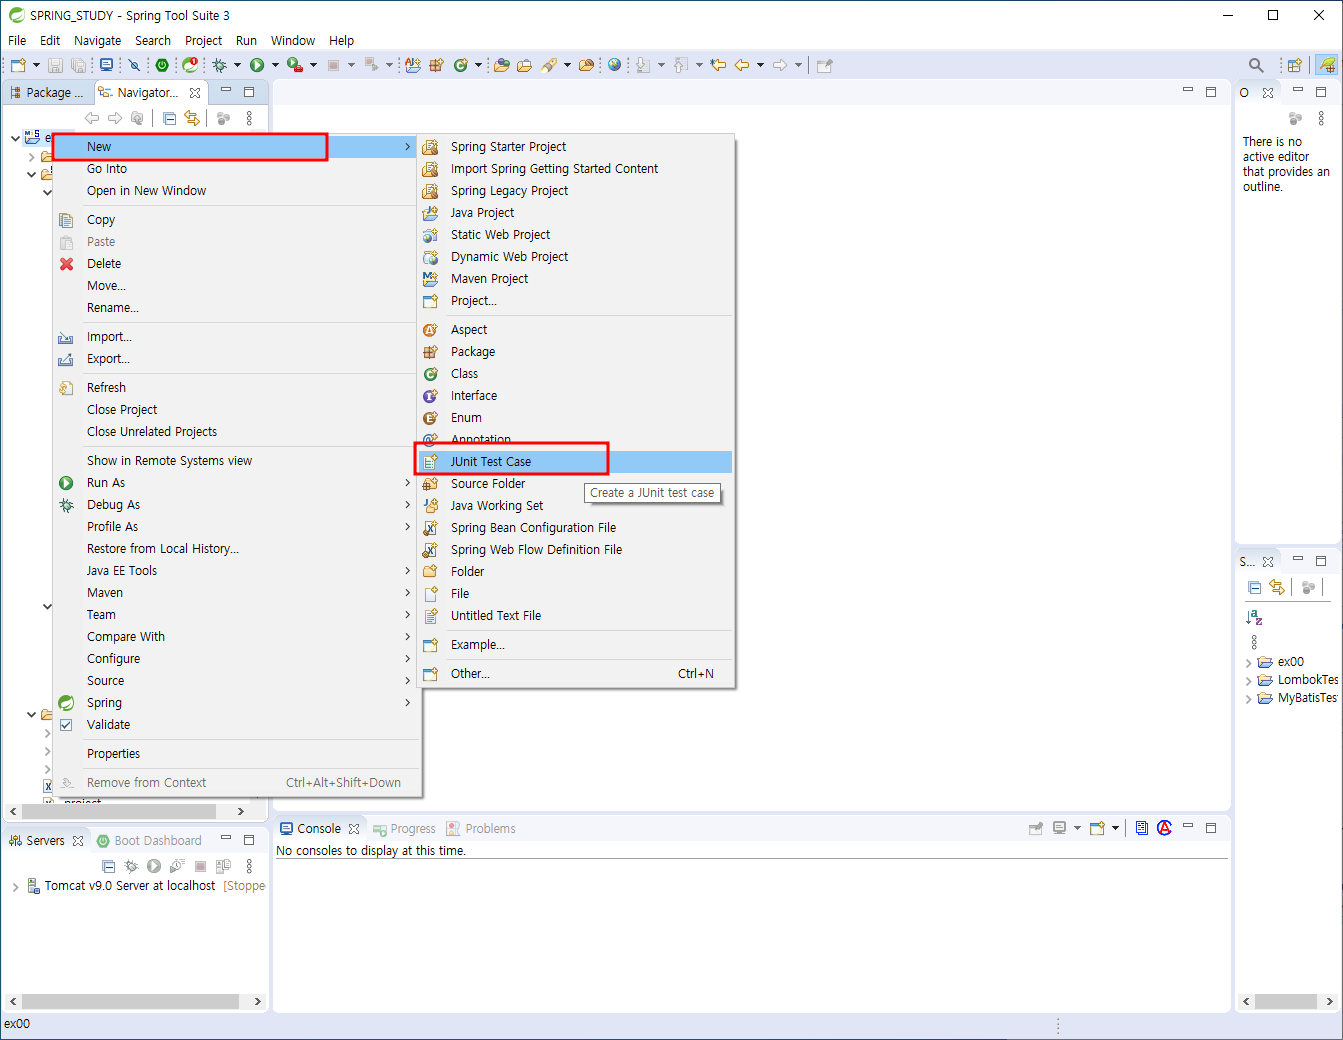
Task: Click the Stop server icon in Servers view
Action: point(200,866)
